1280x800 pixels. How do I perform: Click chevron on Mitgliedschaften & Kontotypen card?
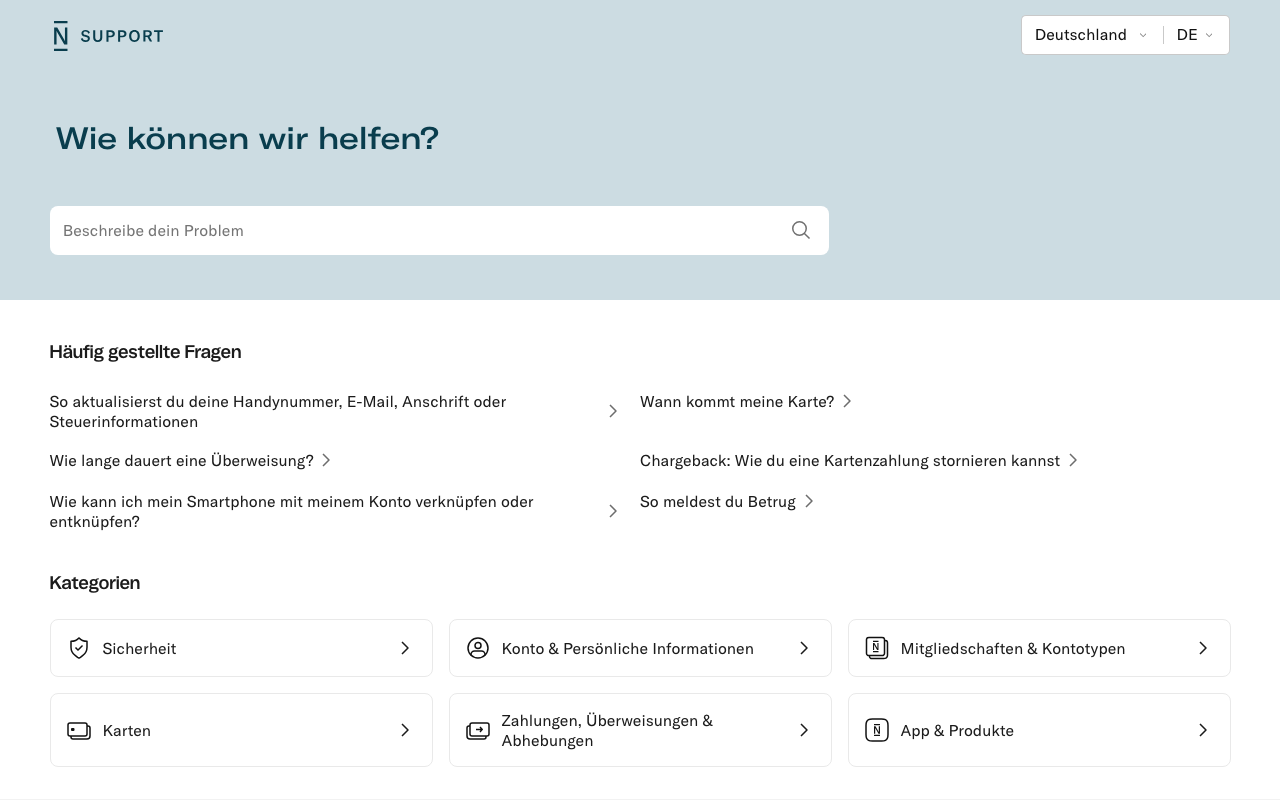coord(1203,648)
